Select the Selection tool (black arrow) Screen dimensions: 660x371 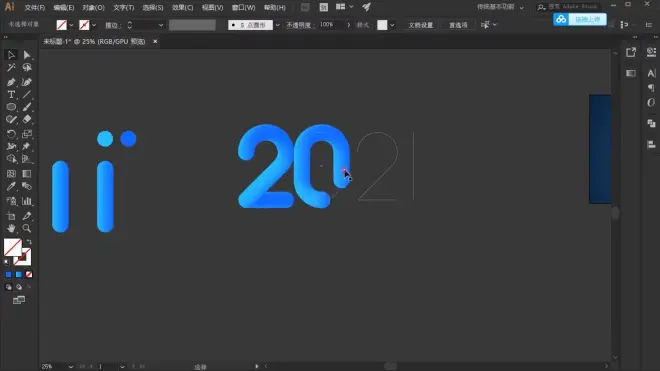(x=11, y=55)
